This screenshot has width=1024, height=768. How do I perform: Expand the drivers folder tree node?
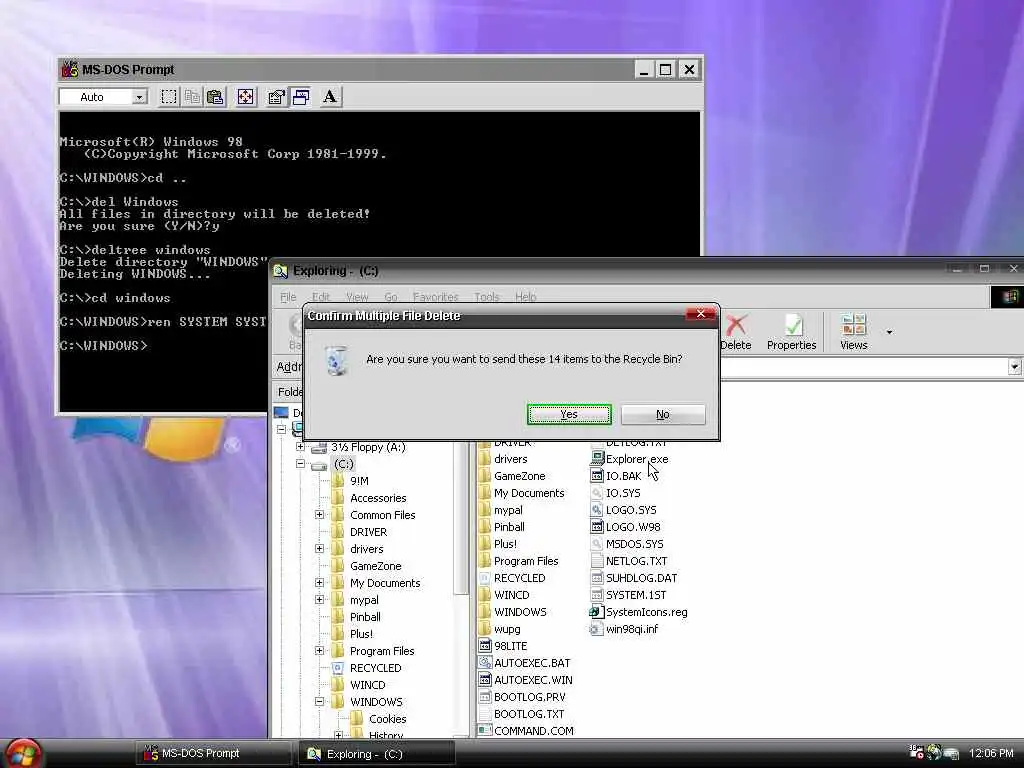click(319, 549)
